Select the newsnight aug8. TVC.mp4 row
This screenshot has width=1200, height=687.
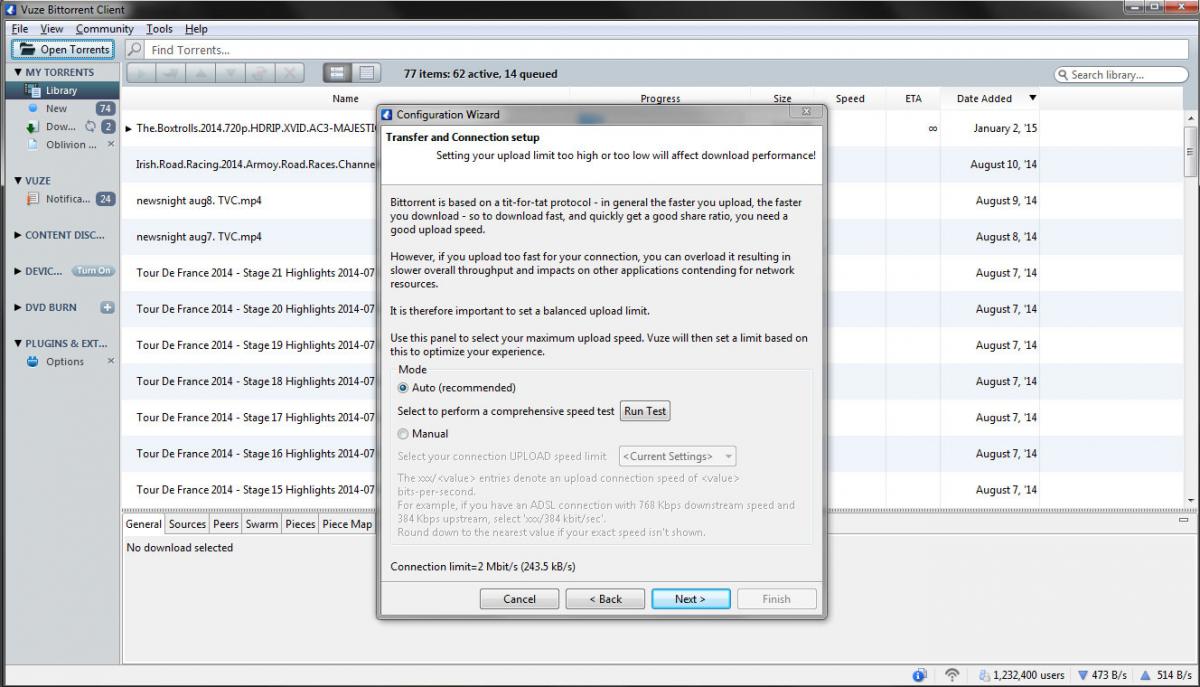click(199, 200)
